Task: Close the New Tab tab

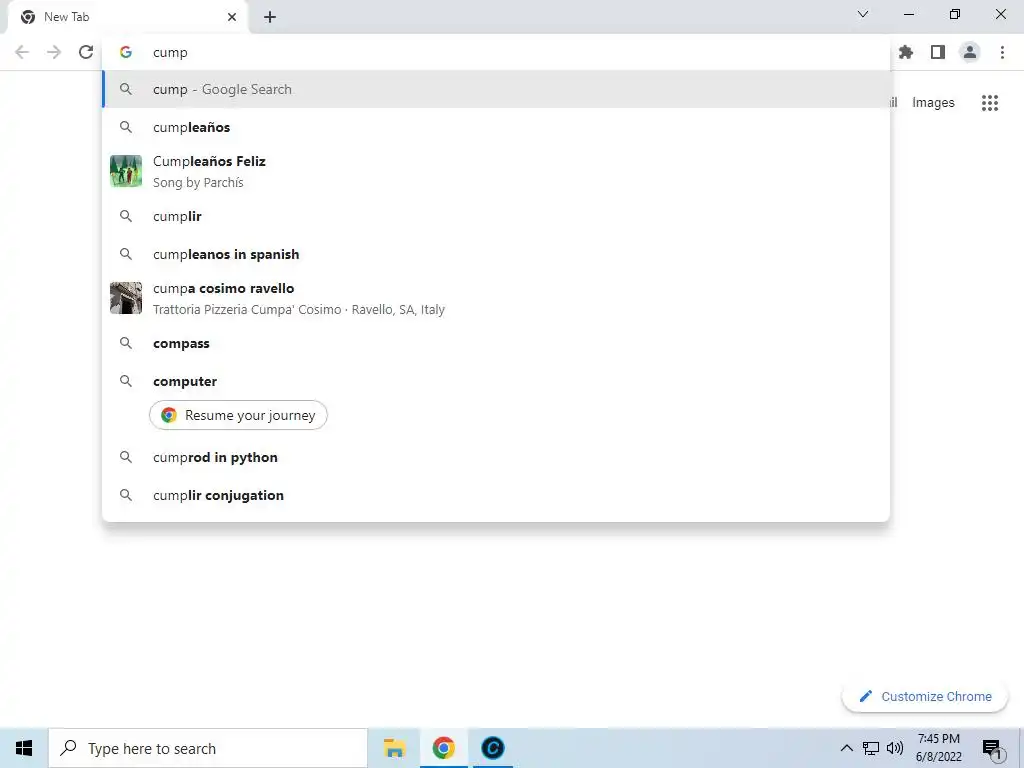Action: [x=232, y=17]
